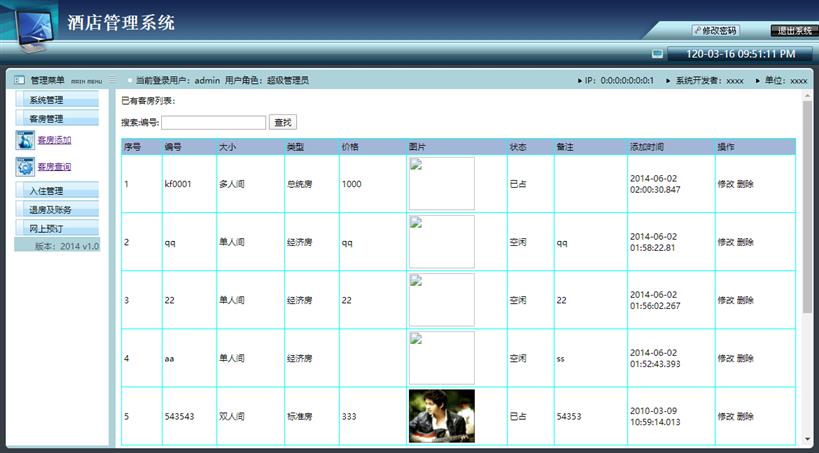819x453 pixels.
Task: Expand the 入住管理 menu section
Action: pyautogui.click(x=57, y=191)
